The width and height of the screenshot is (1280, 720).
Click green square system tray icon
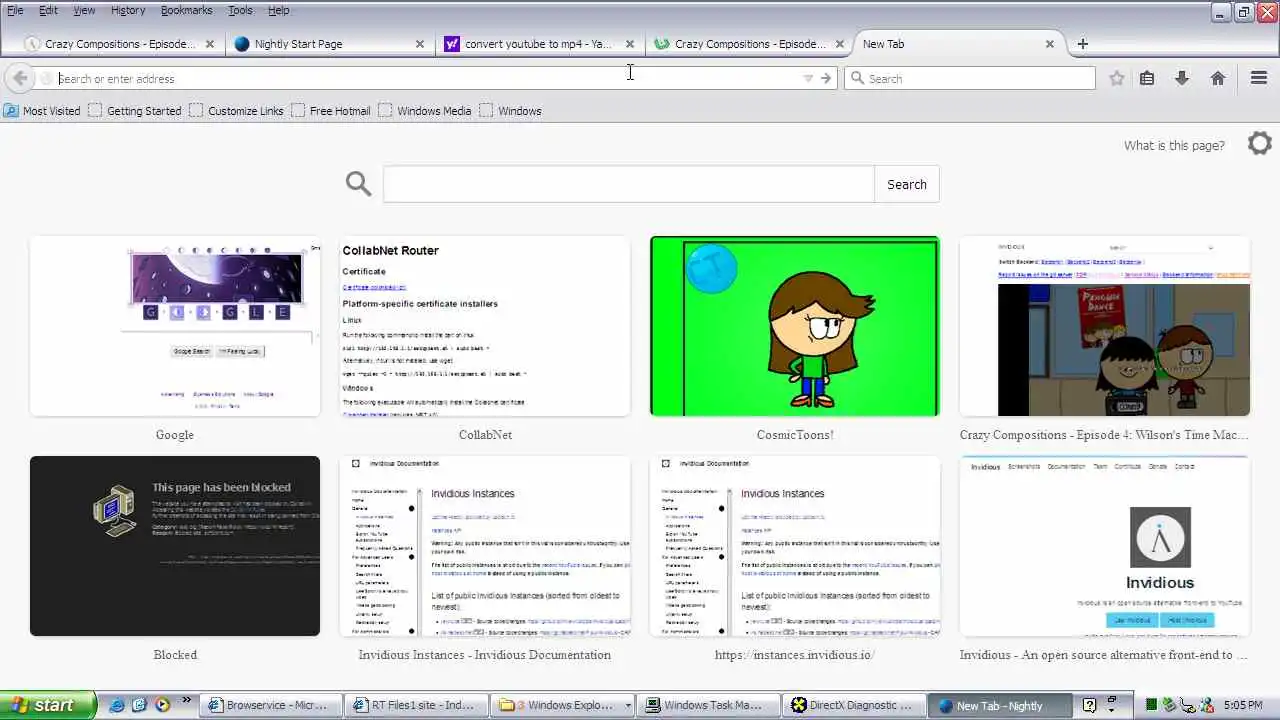(1152, 705)
